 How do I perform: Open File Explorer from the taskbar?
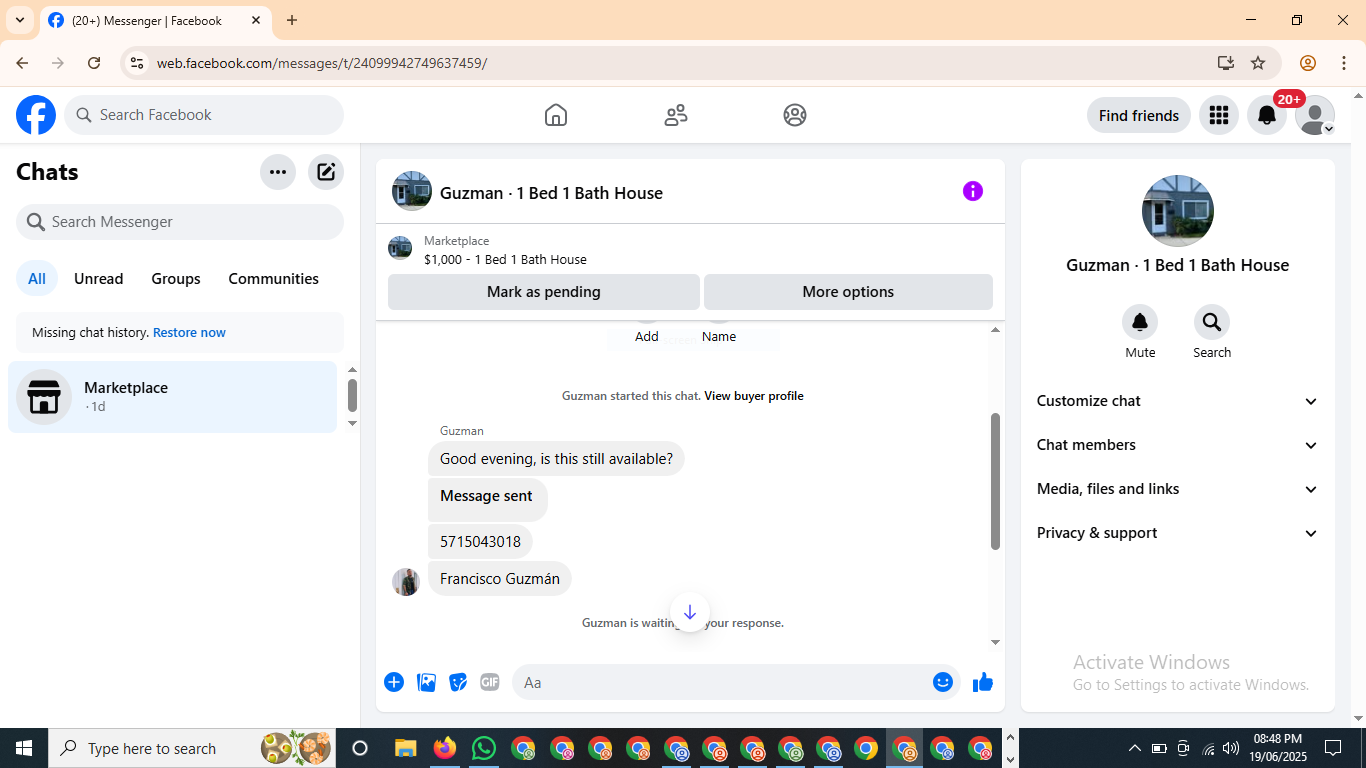point(405,748)
